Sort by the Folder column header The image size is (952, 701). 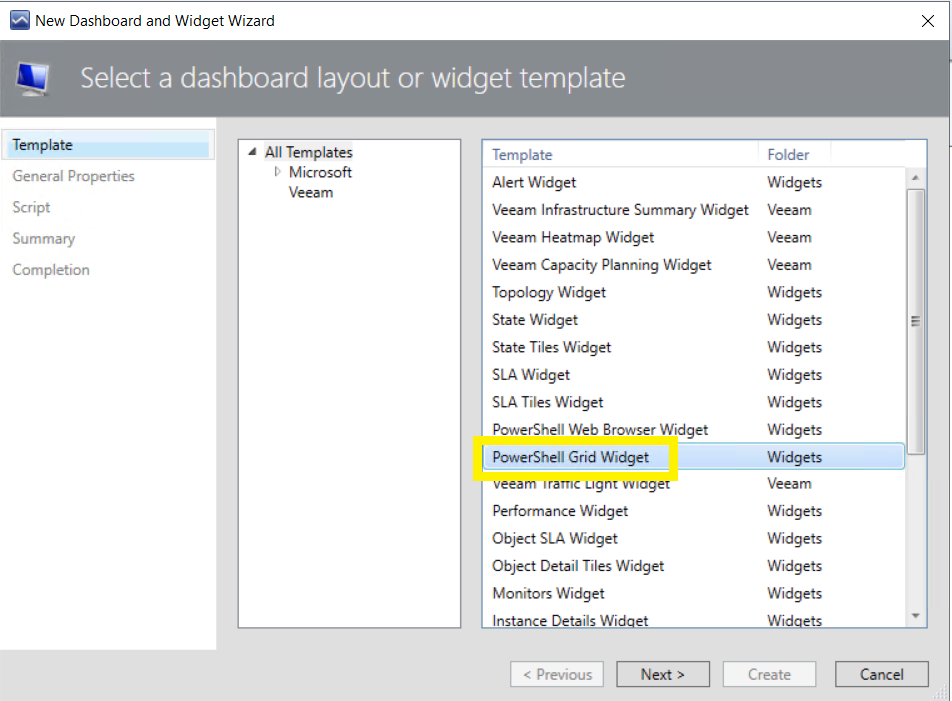[794, 155]
